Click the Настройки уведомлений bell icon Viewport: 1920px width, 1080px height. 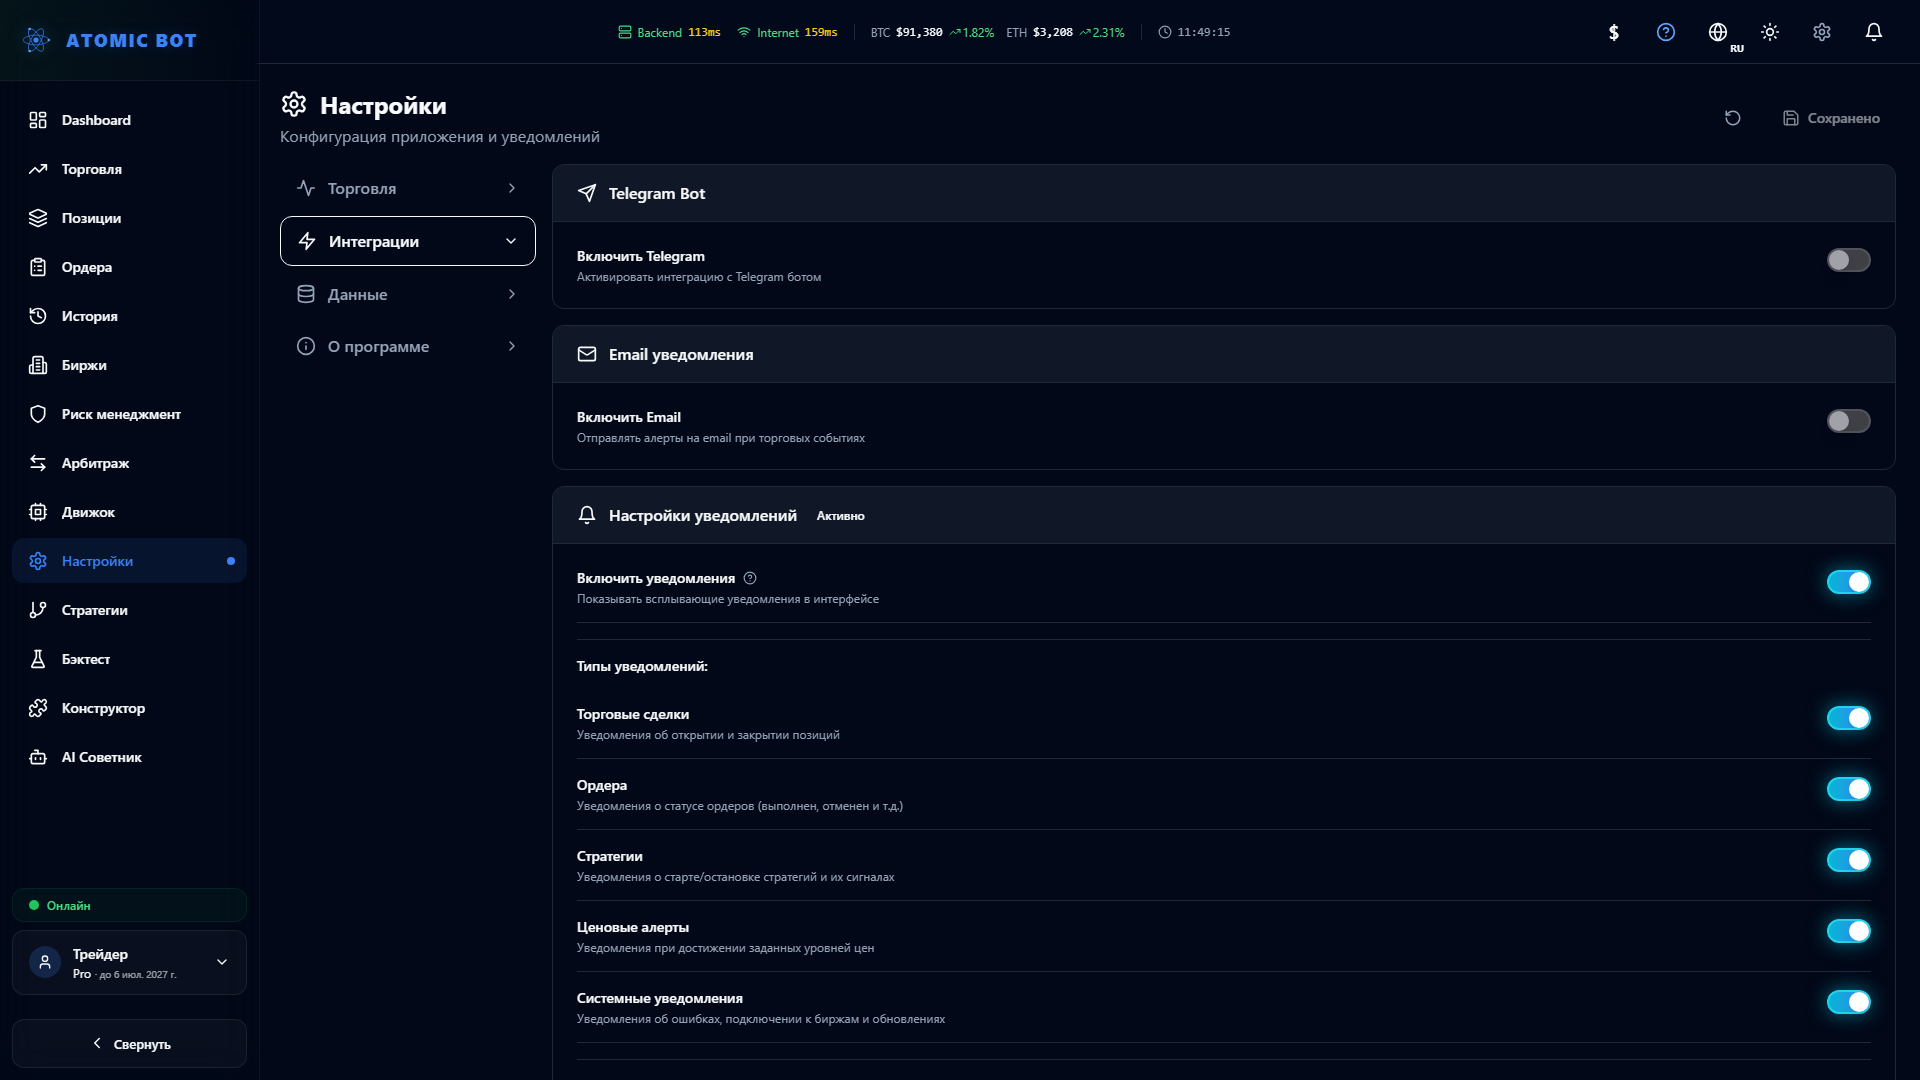587,515
